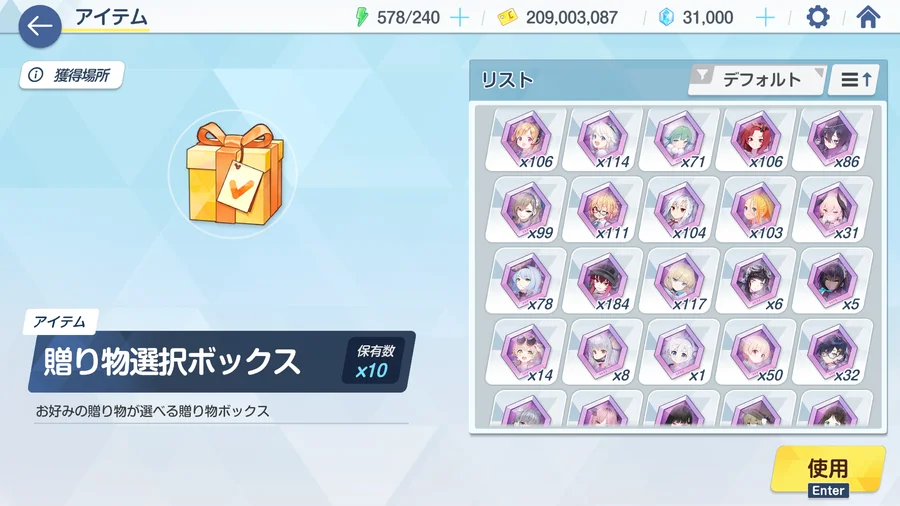Select the character shard with x114
Image resolution: width=900 pixels, height=506 pixels.
(x=602, y=139)
